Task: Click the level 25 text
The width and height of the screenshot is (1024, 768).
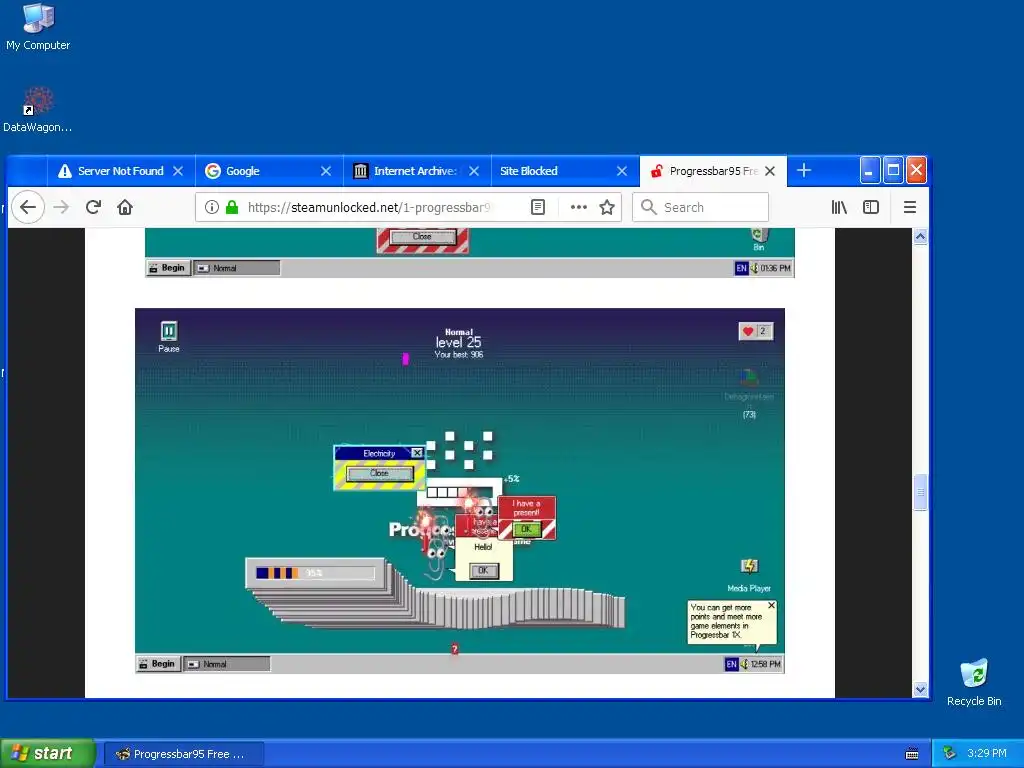Action: 458,342
